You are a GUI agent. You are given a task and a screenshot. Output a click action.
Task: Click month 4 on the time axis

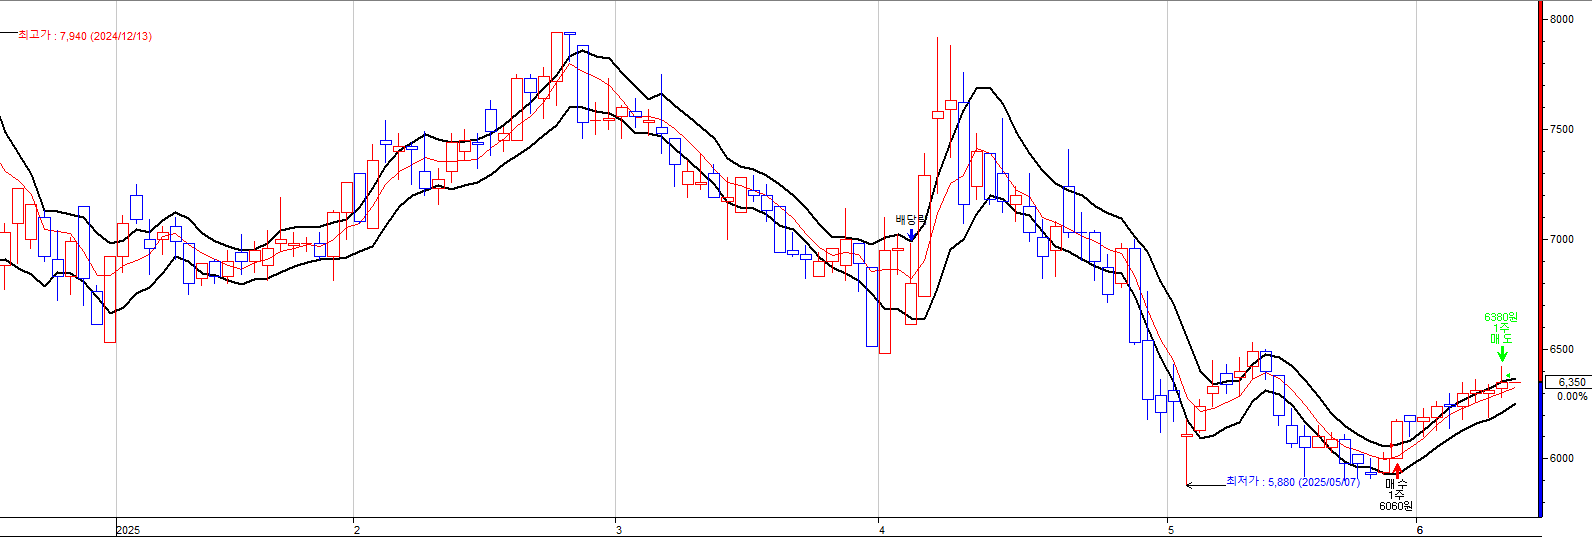(882, 530)
